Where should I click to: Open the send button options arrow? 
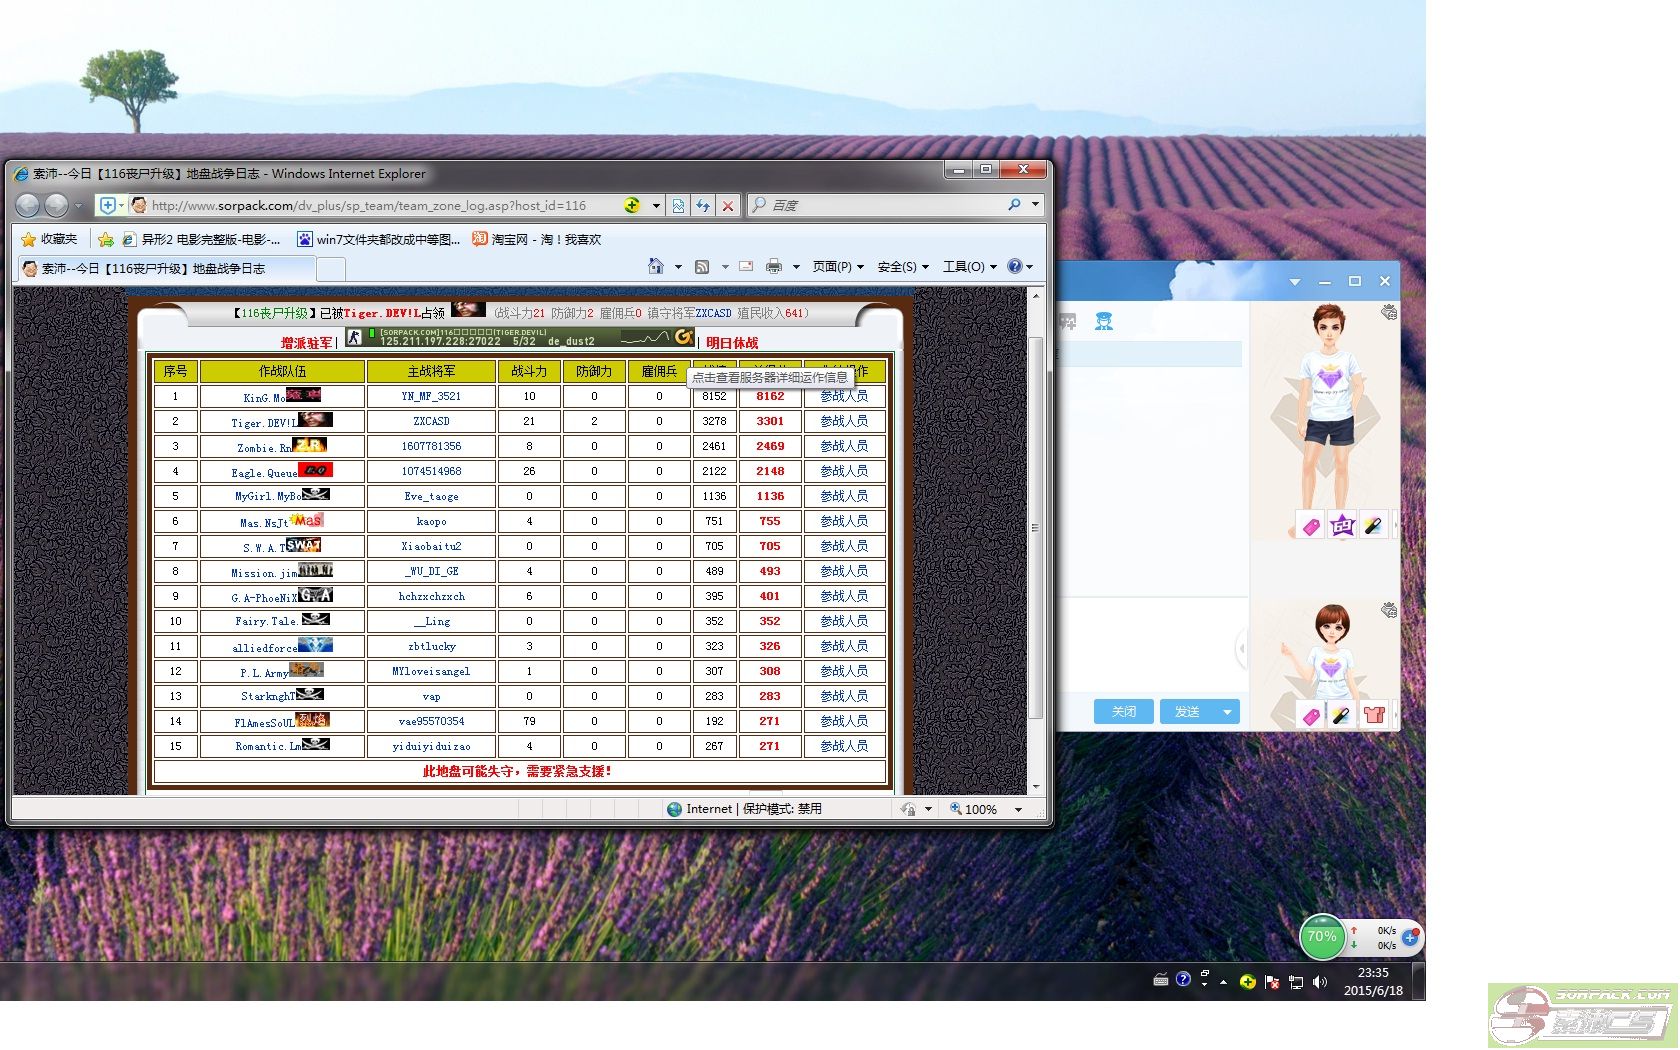coord(1227,712)
